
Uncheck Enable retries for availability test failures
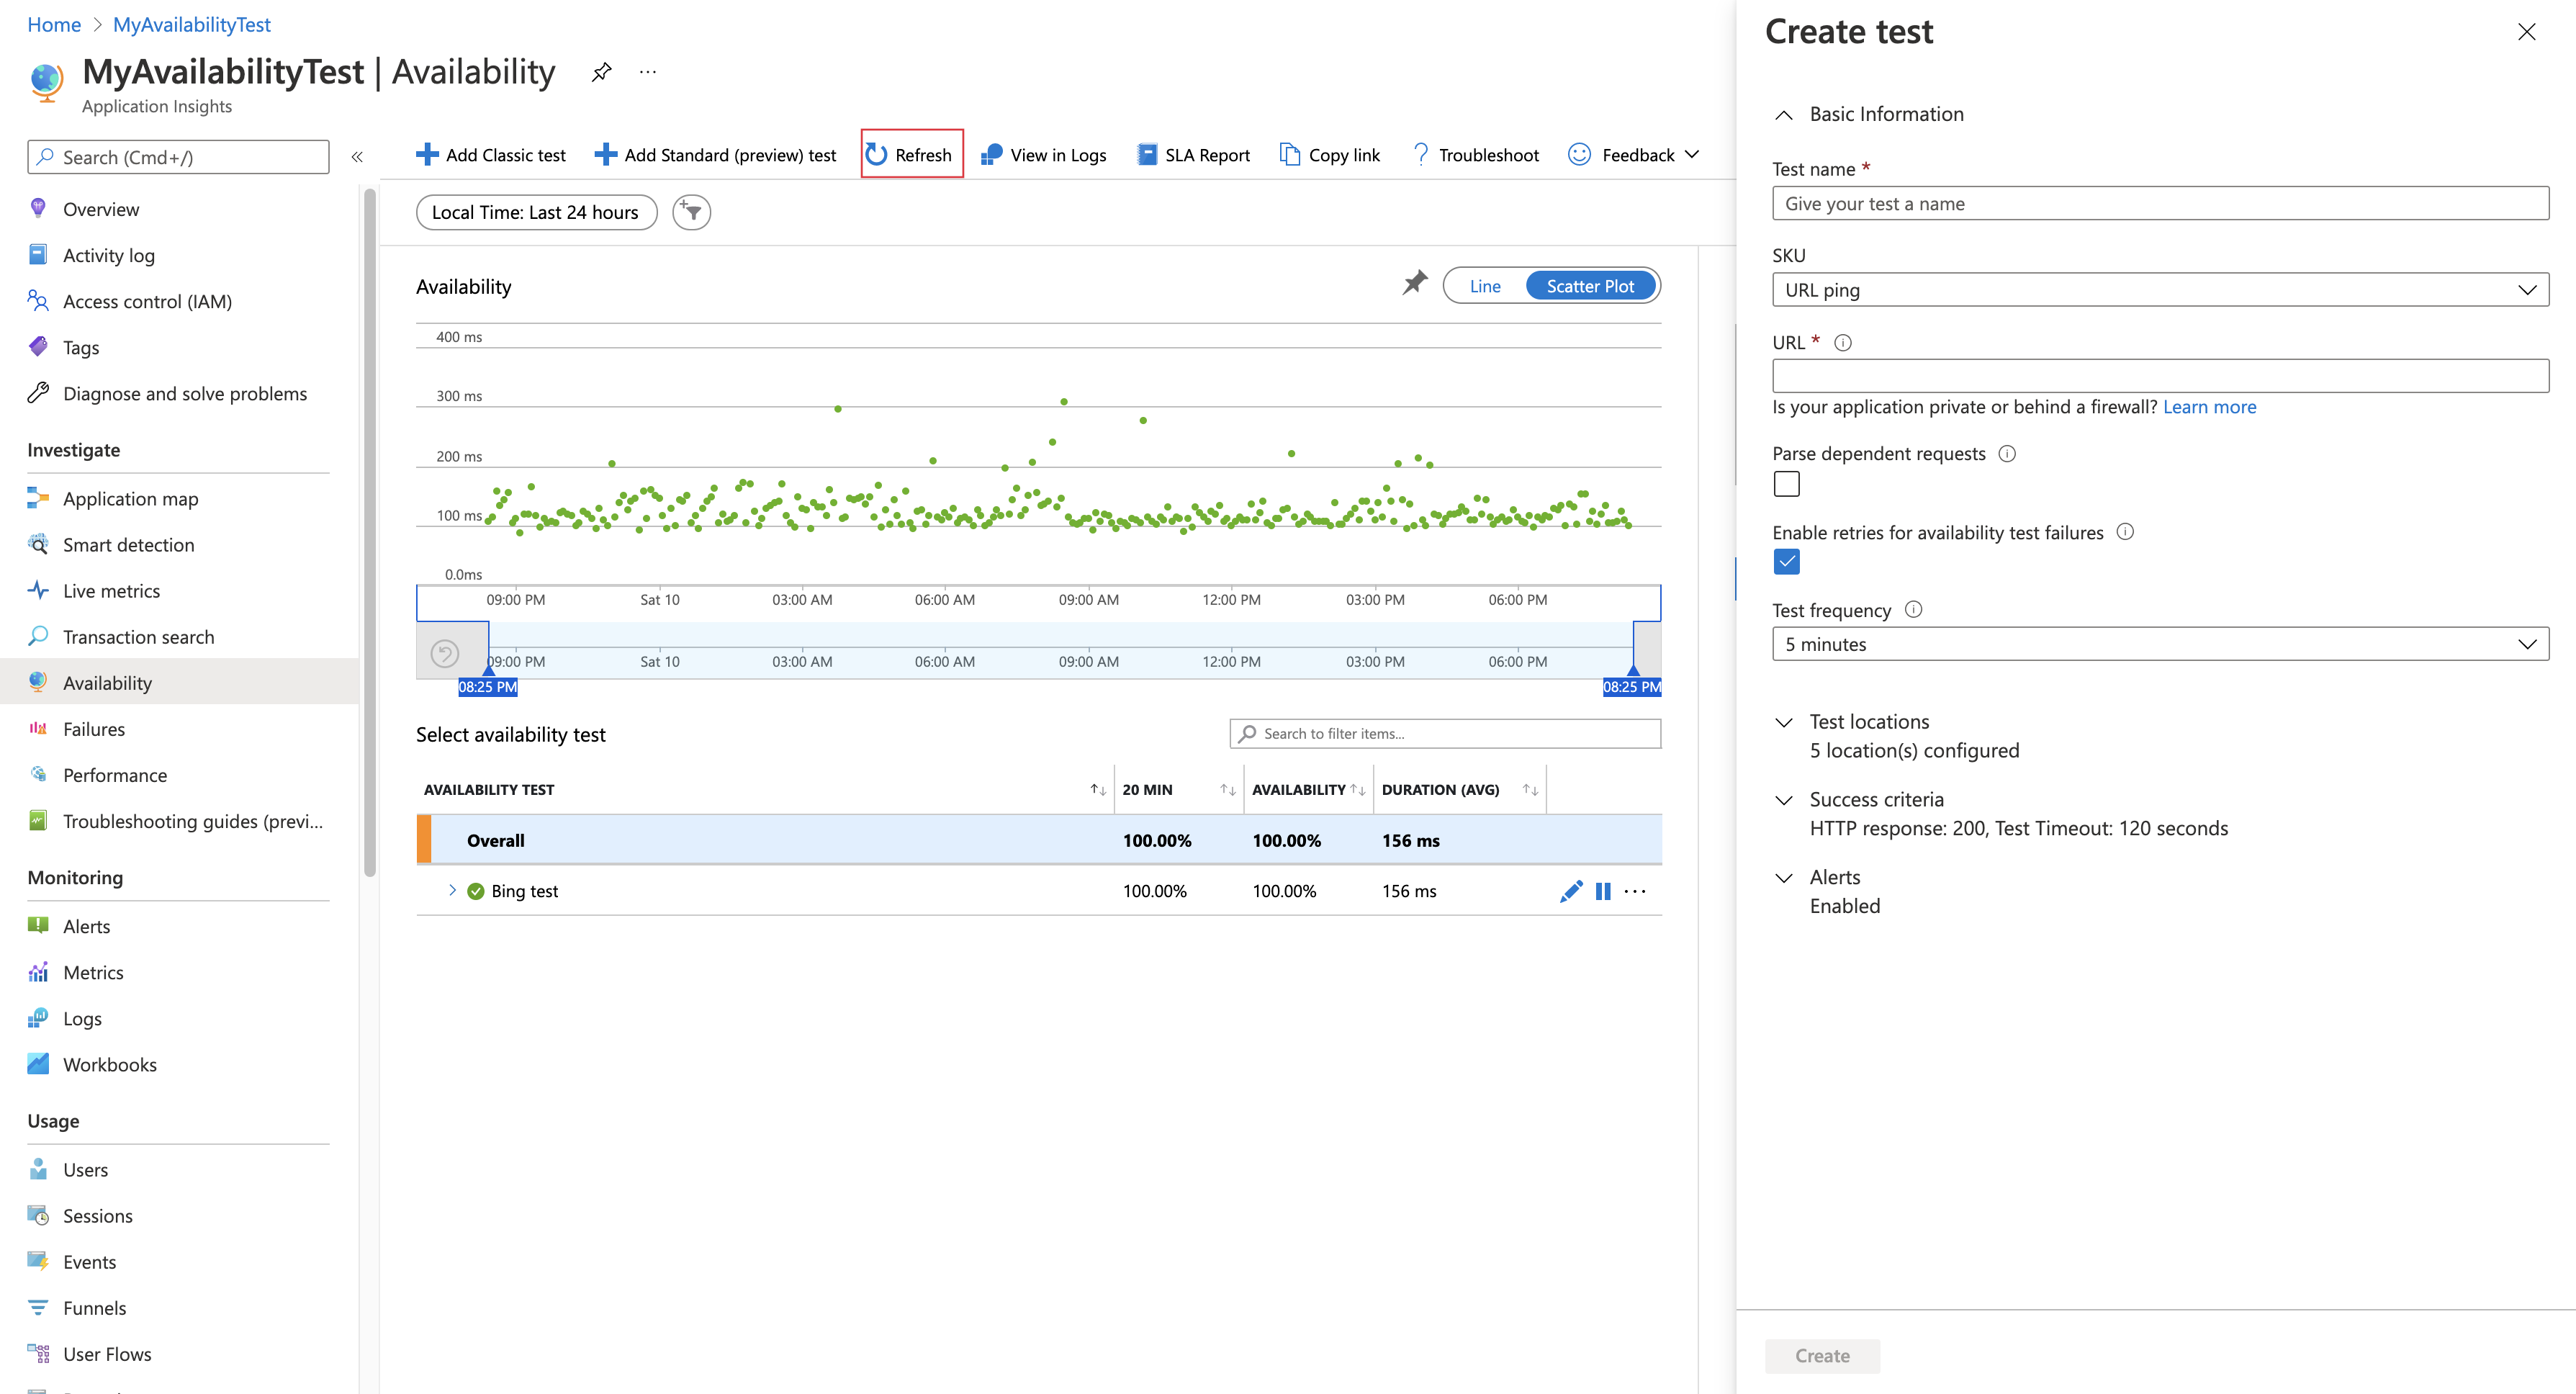[1786, 562]
